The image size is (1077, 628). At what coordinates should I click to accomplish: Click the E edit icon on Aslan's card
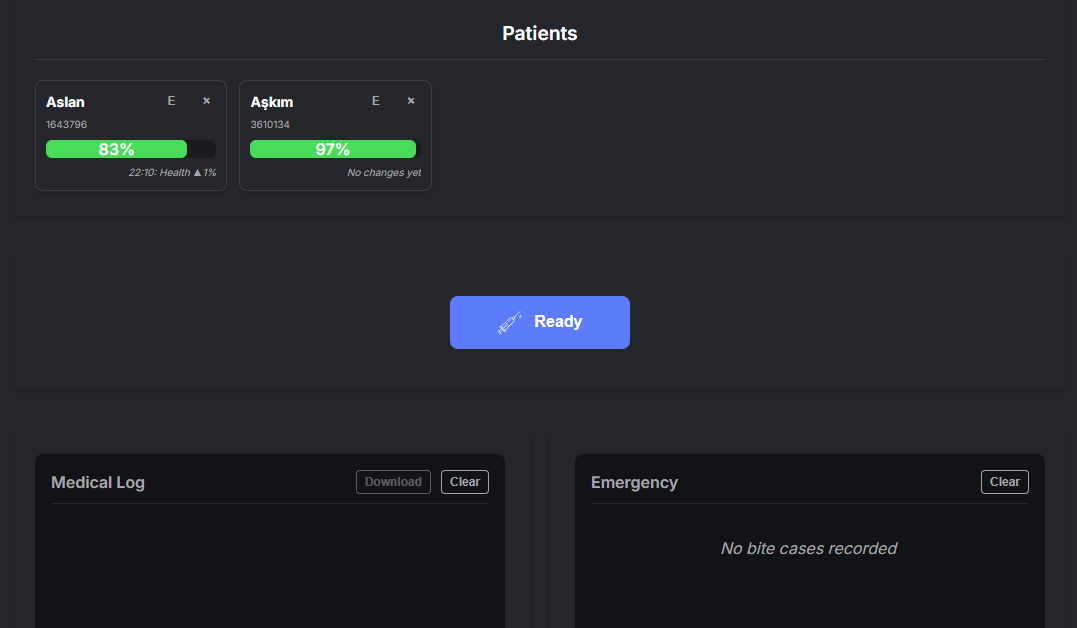[172, 101]
